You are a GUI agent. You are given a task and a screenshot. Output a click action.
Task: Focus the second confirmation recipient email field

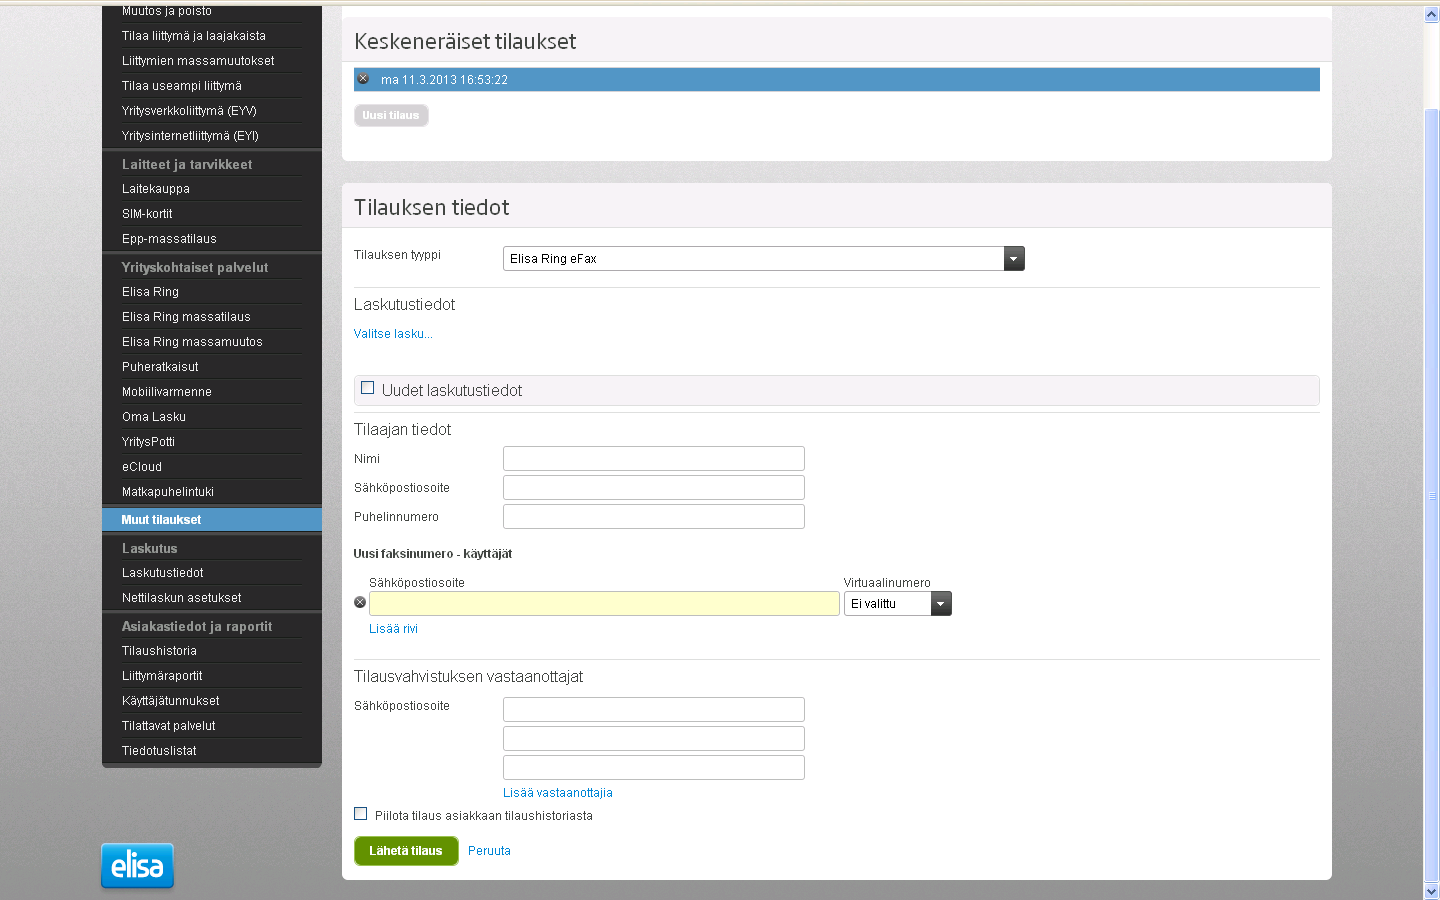point(654,739)
